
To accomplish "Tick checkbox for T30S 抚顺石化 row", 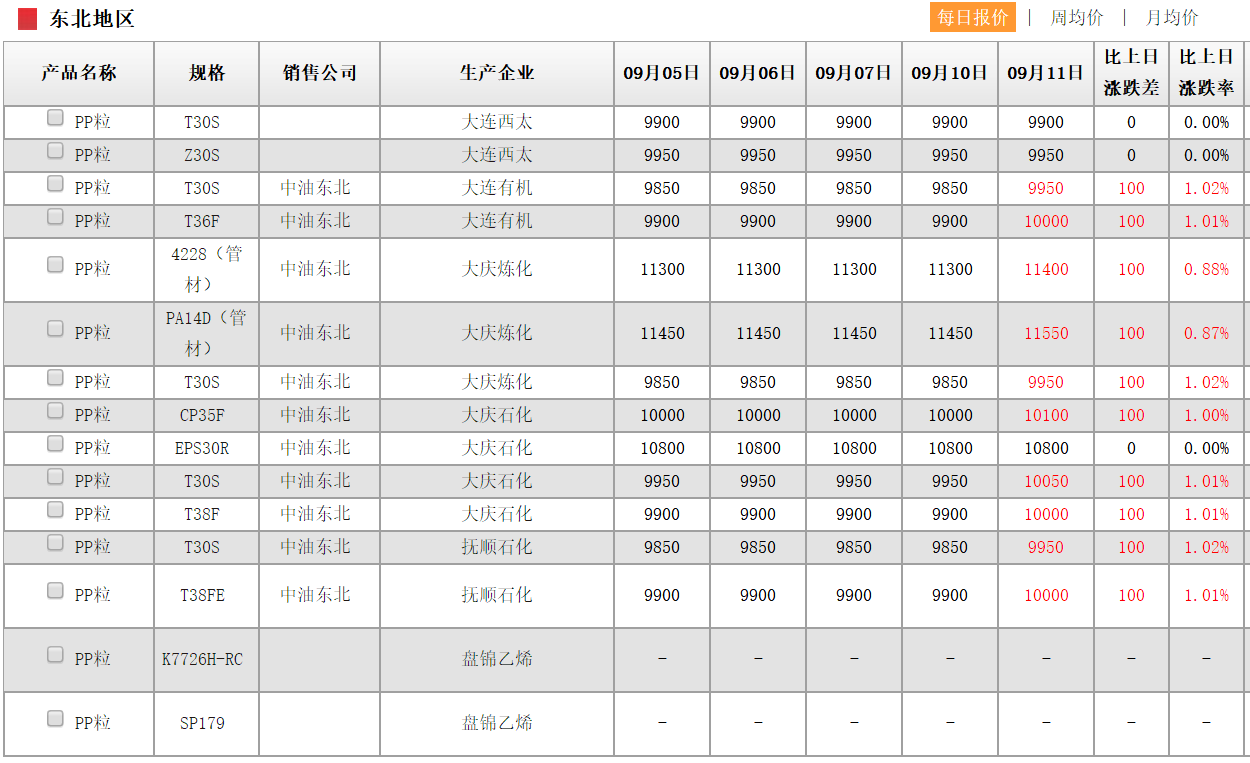I will point(55,543).
